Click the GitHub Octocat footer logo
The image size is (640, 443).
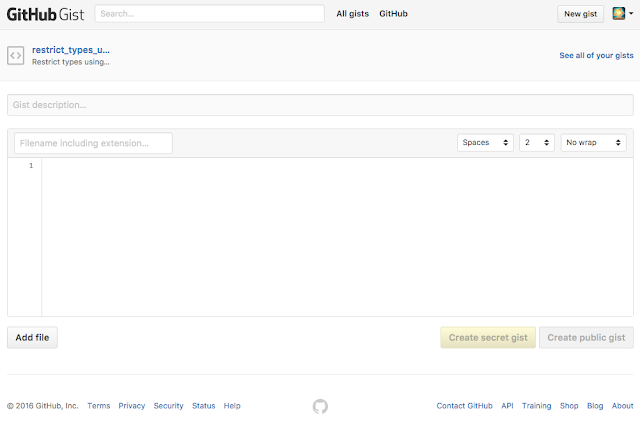320,406
